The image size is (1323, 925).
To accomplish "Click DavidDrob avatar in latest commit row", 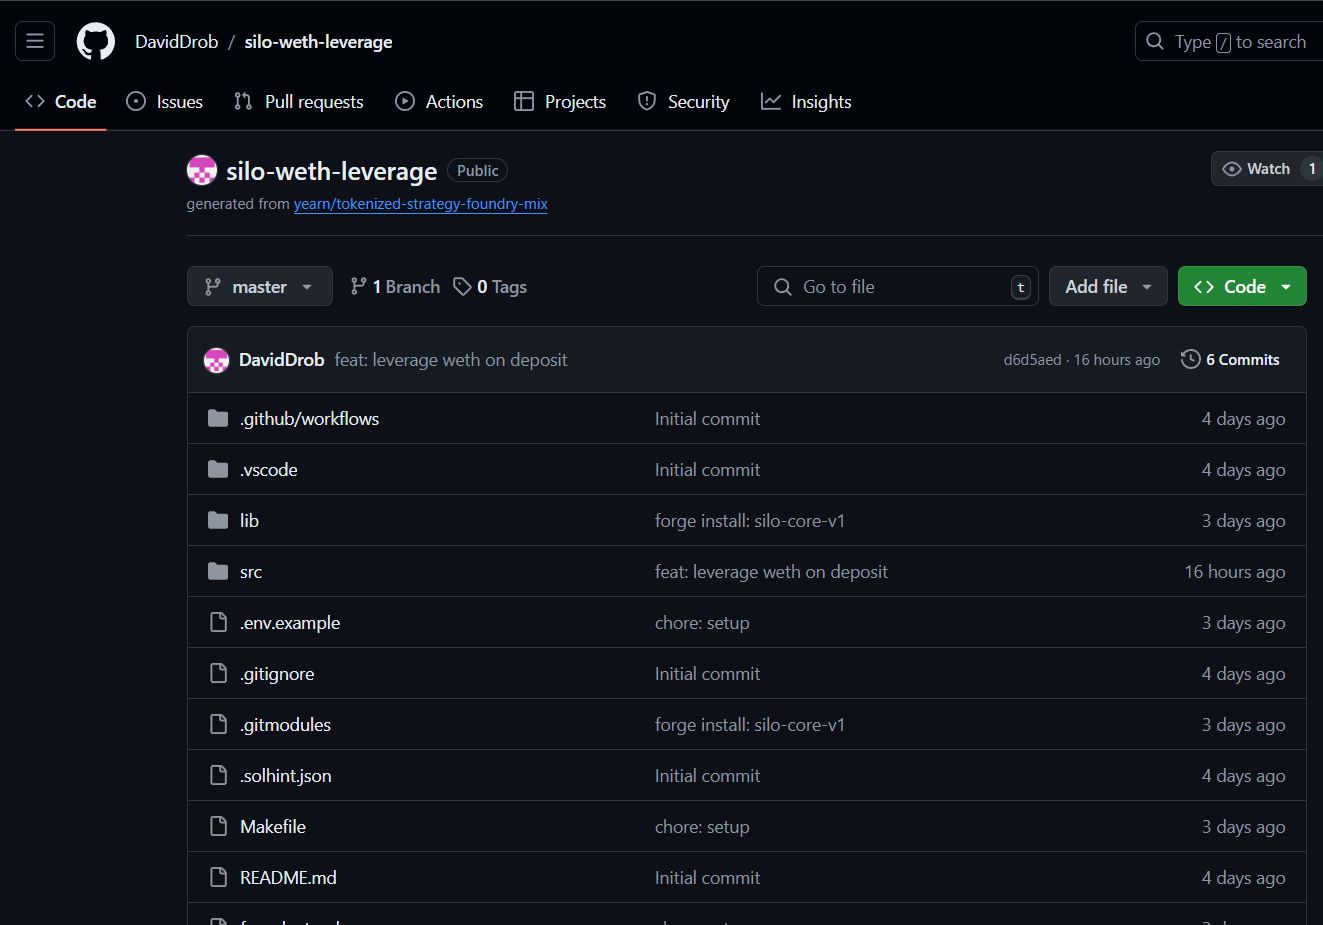I will pos(216,360).
